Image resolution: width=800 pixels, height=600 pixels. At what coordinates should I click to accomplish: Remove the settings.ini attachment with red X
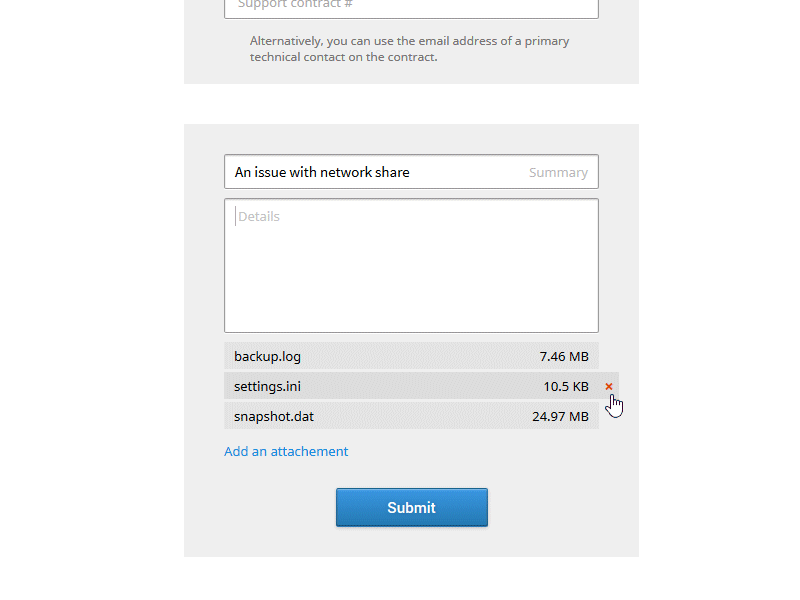tap(609, 386)
